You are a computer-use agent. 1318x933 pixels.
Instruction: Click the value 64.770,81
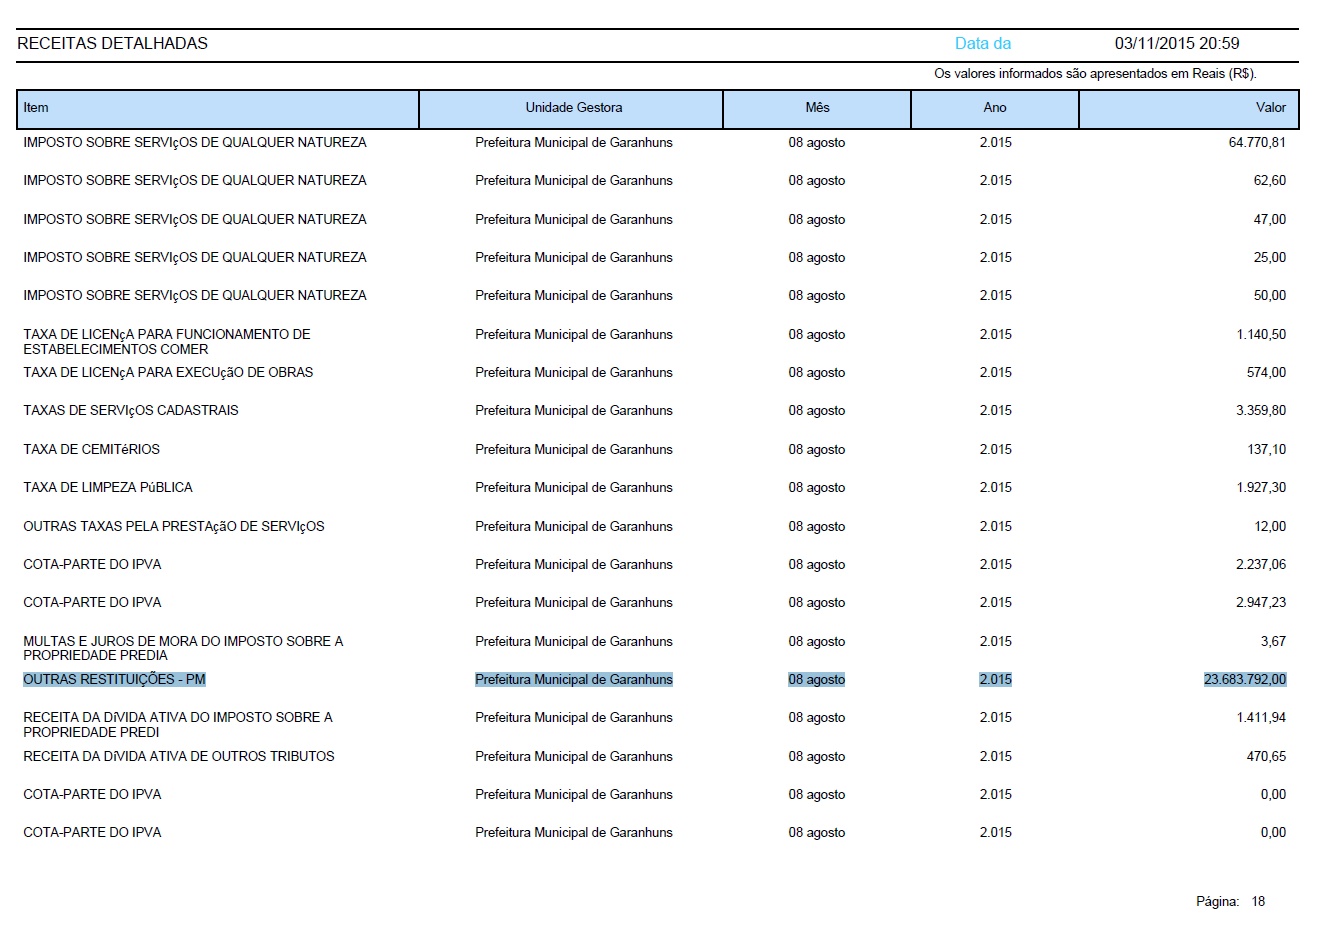click(1257, 143)
